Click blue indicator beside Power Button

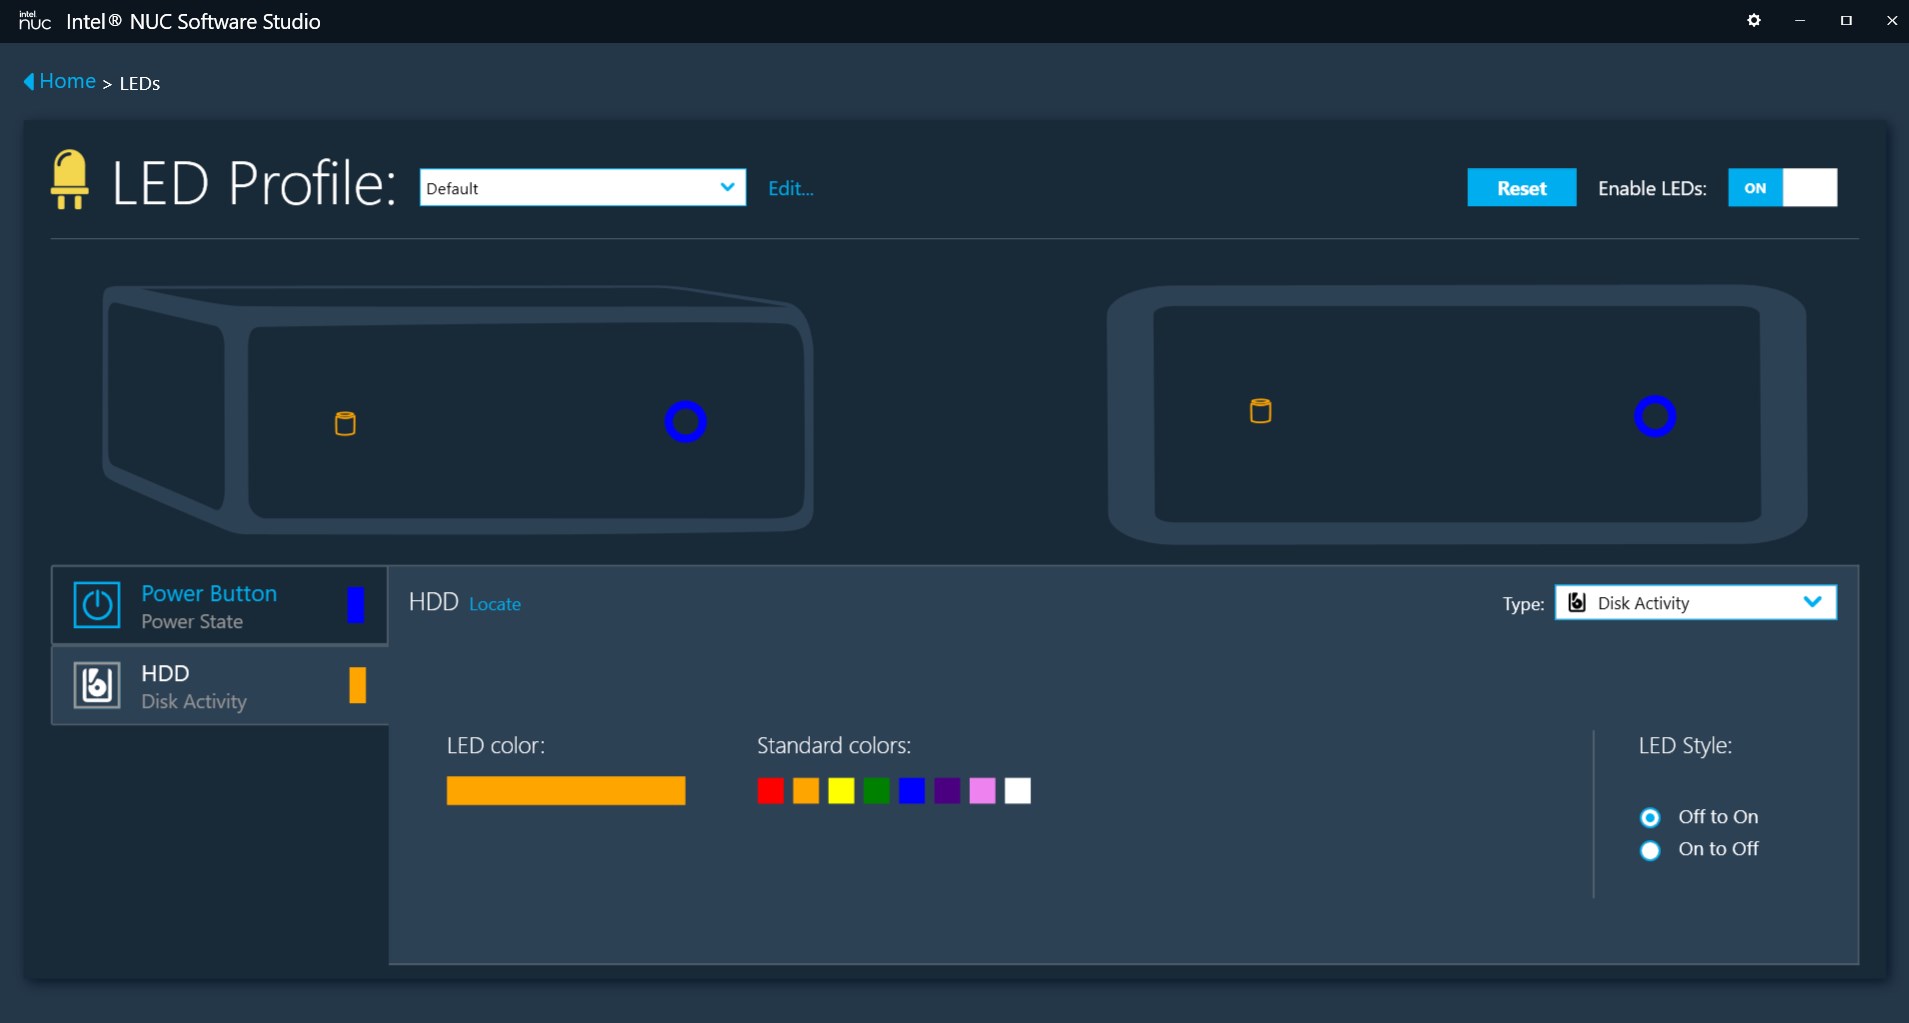(x=356, y=605)
